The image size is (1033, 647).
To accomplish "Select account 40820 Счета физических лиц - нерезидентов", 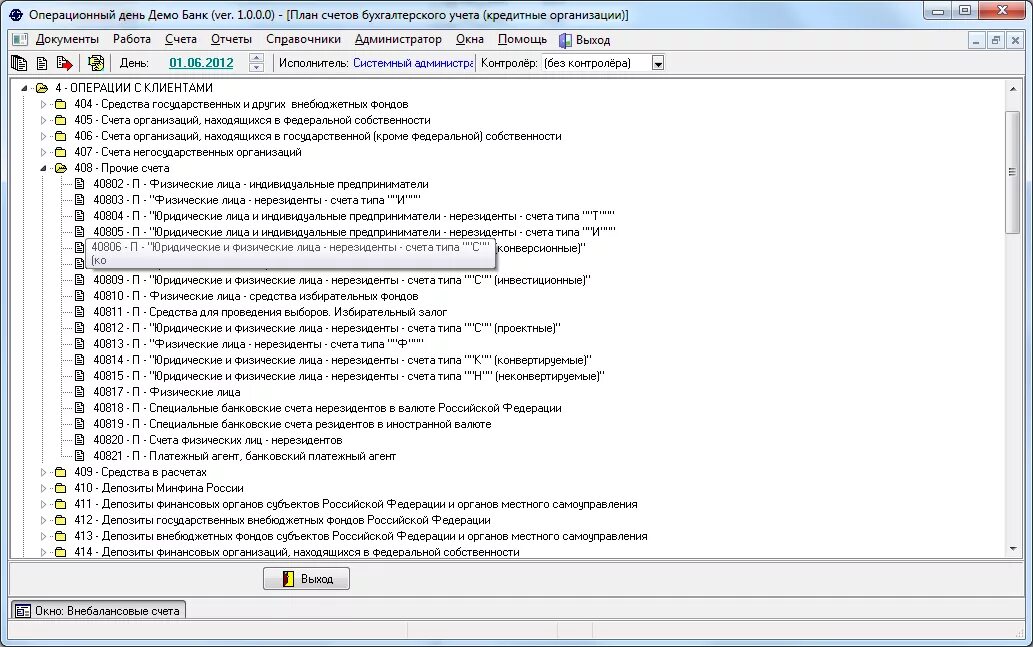I will click(217, 440).
